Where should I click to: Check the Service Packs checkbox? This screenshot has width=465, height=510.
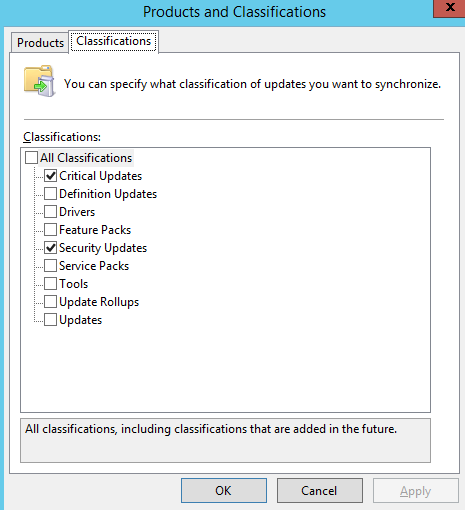[x=50, y=266]
